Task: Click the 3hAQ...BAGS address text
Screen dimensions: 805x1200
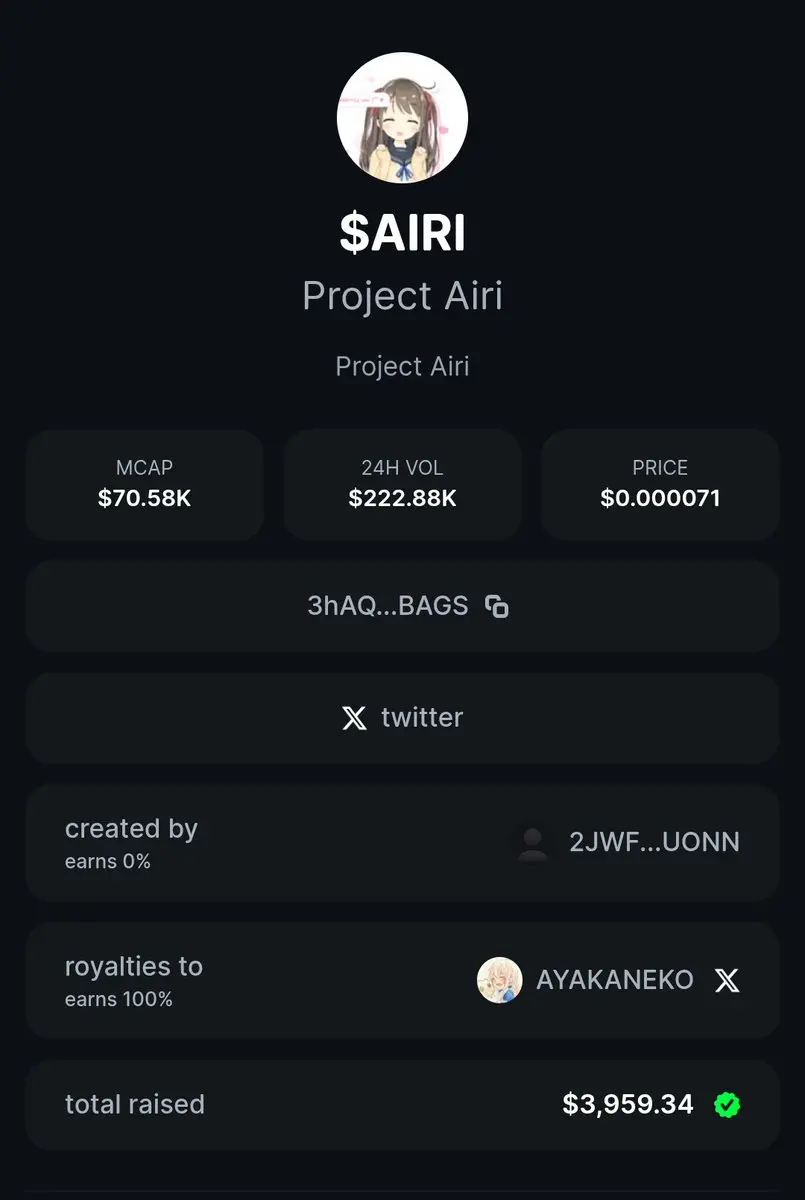Action: tap(388, 606)
